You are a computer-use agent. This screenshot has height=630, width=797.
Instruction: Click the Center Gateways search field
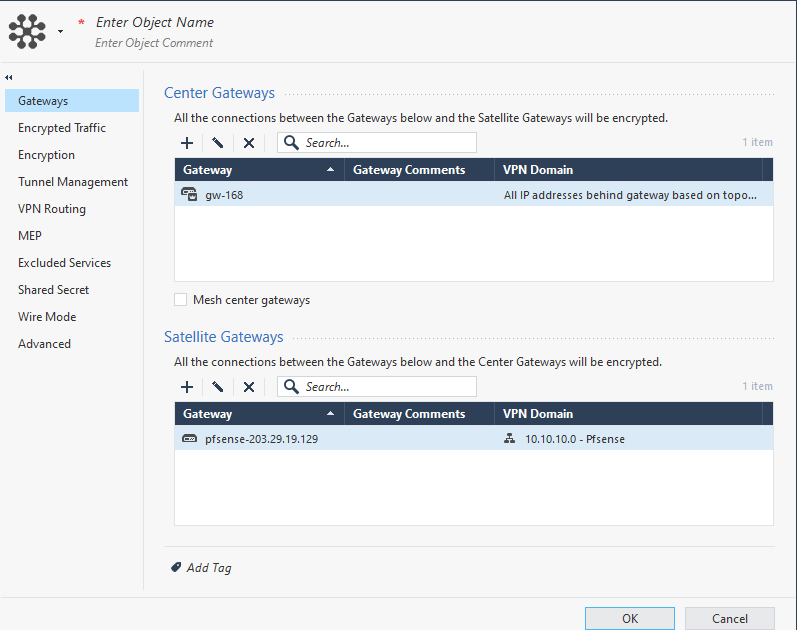click(386, 143)
